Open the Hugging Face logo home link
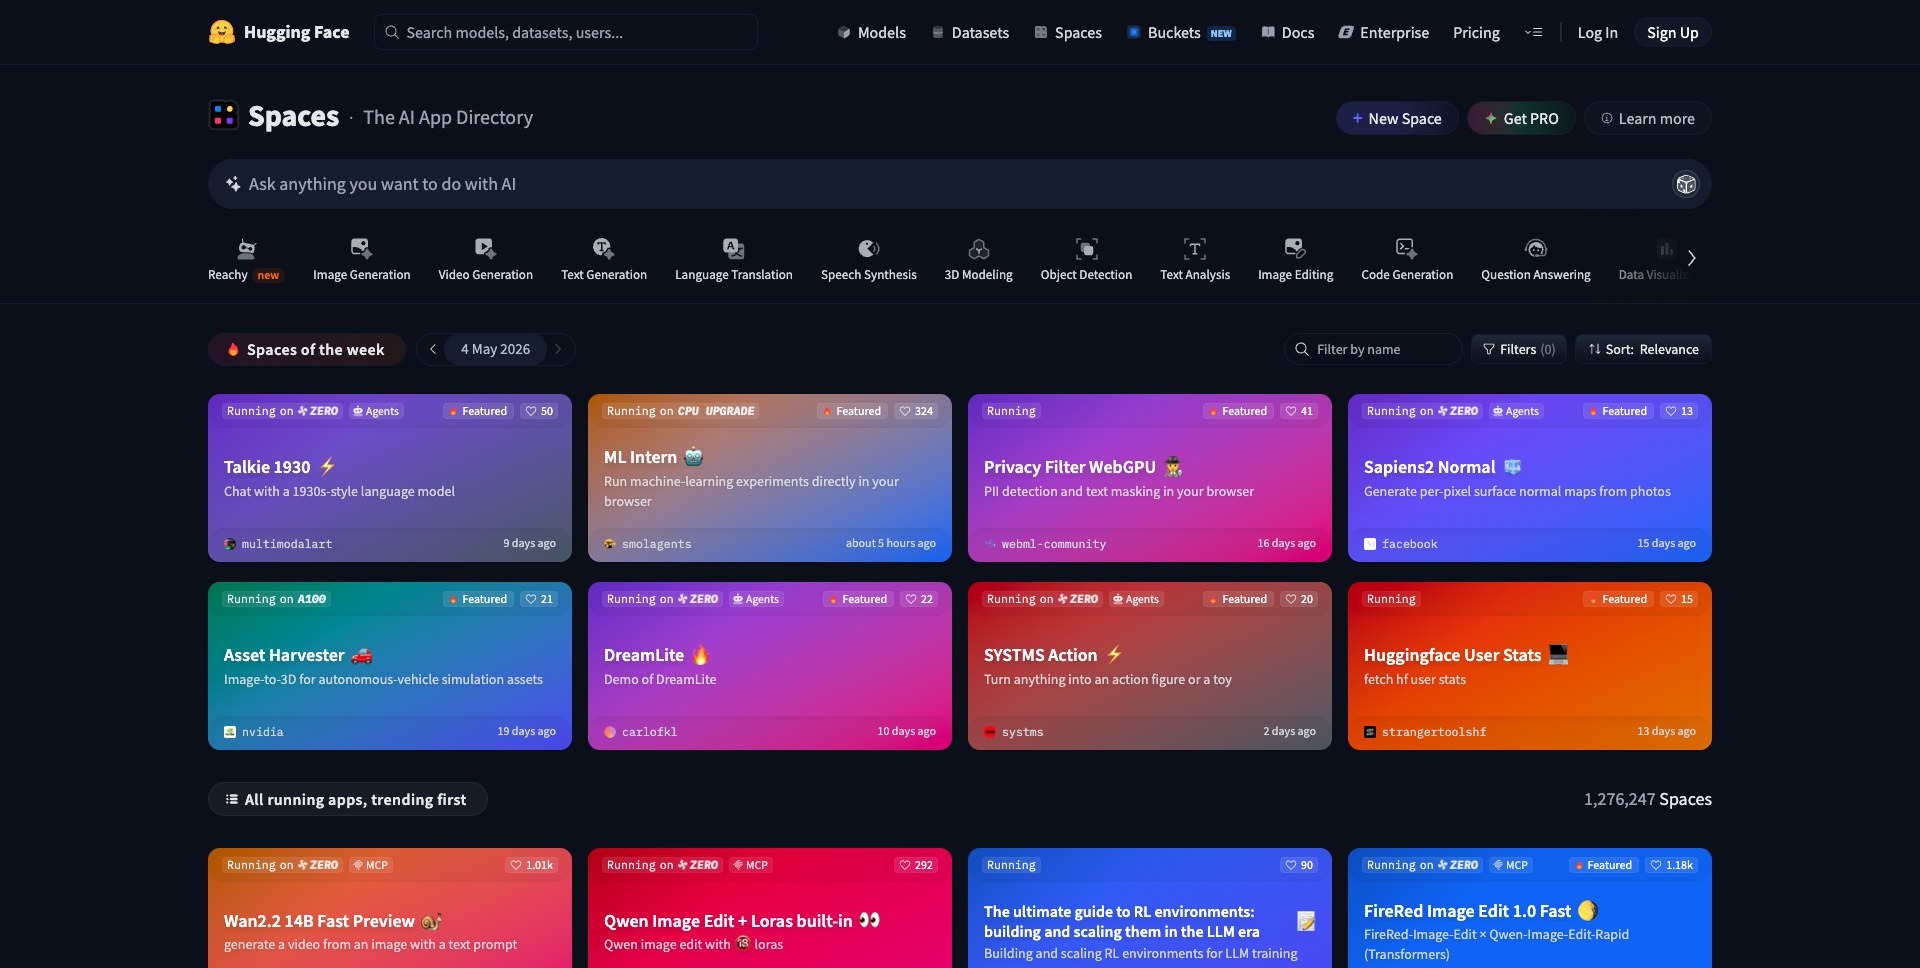Viewport: 1920px width, 968px height. pos(279,32)
